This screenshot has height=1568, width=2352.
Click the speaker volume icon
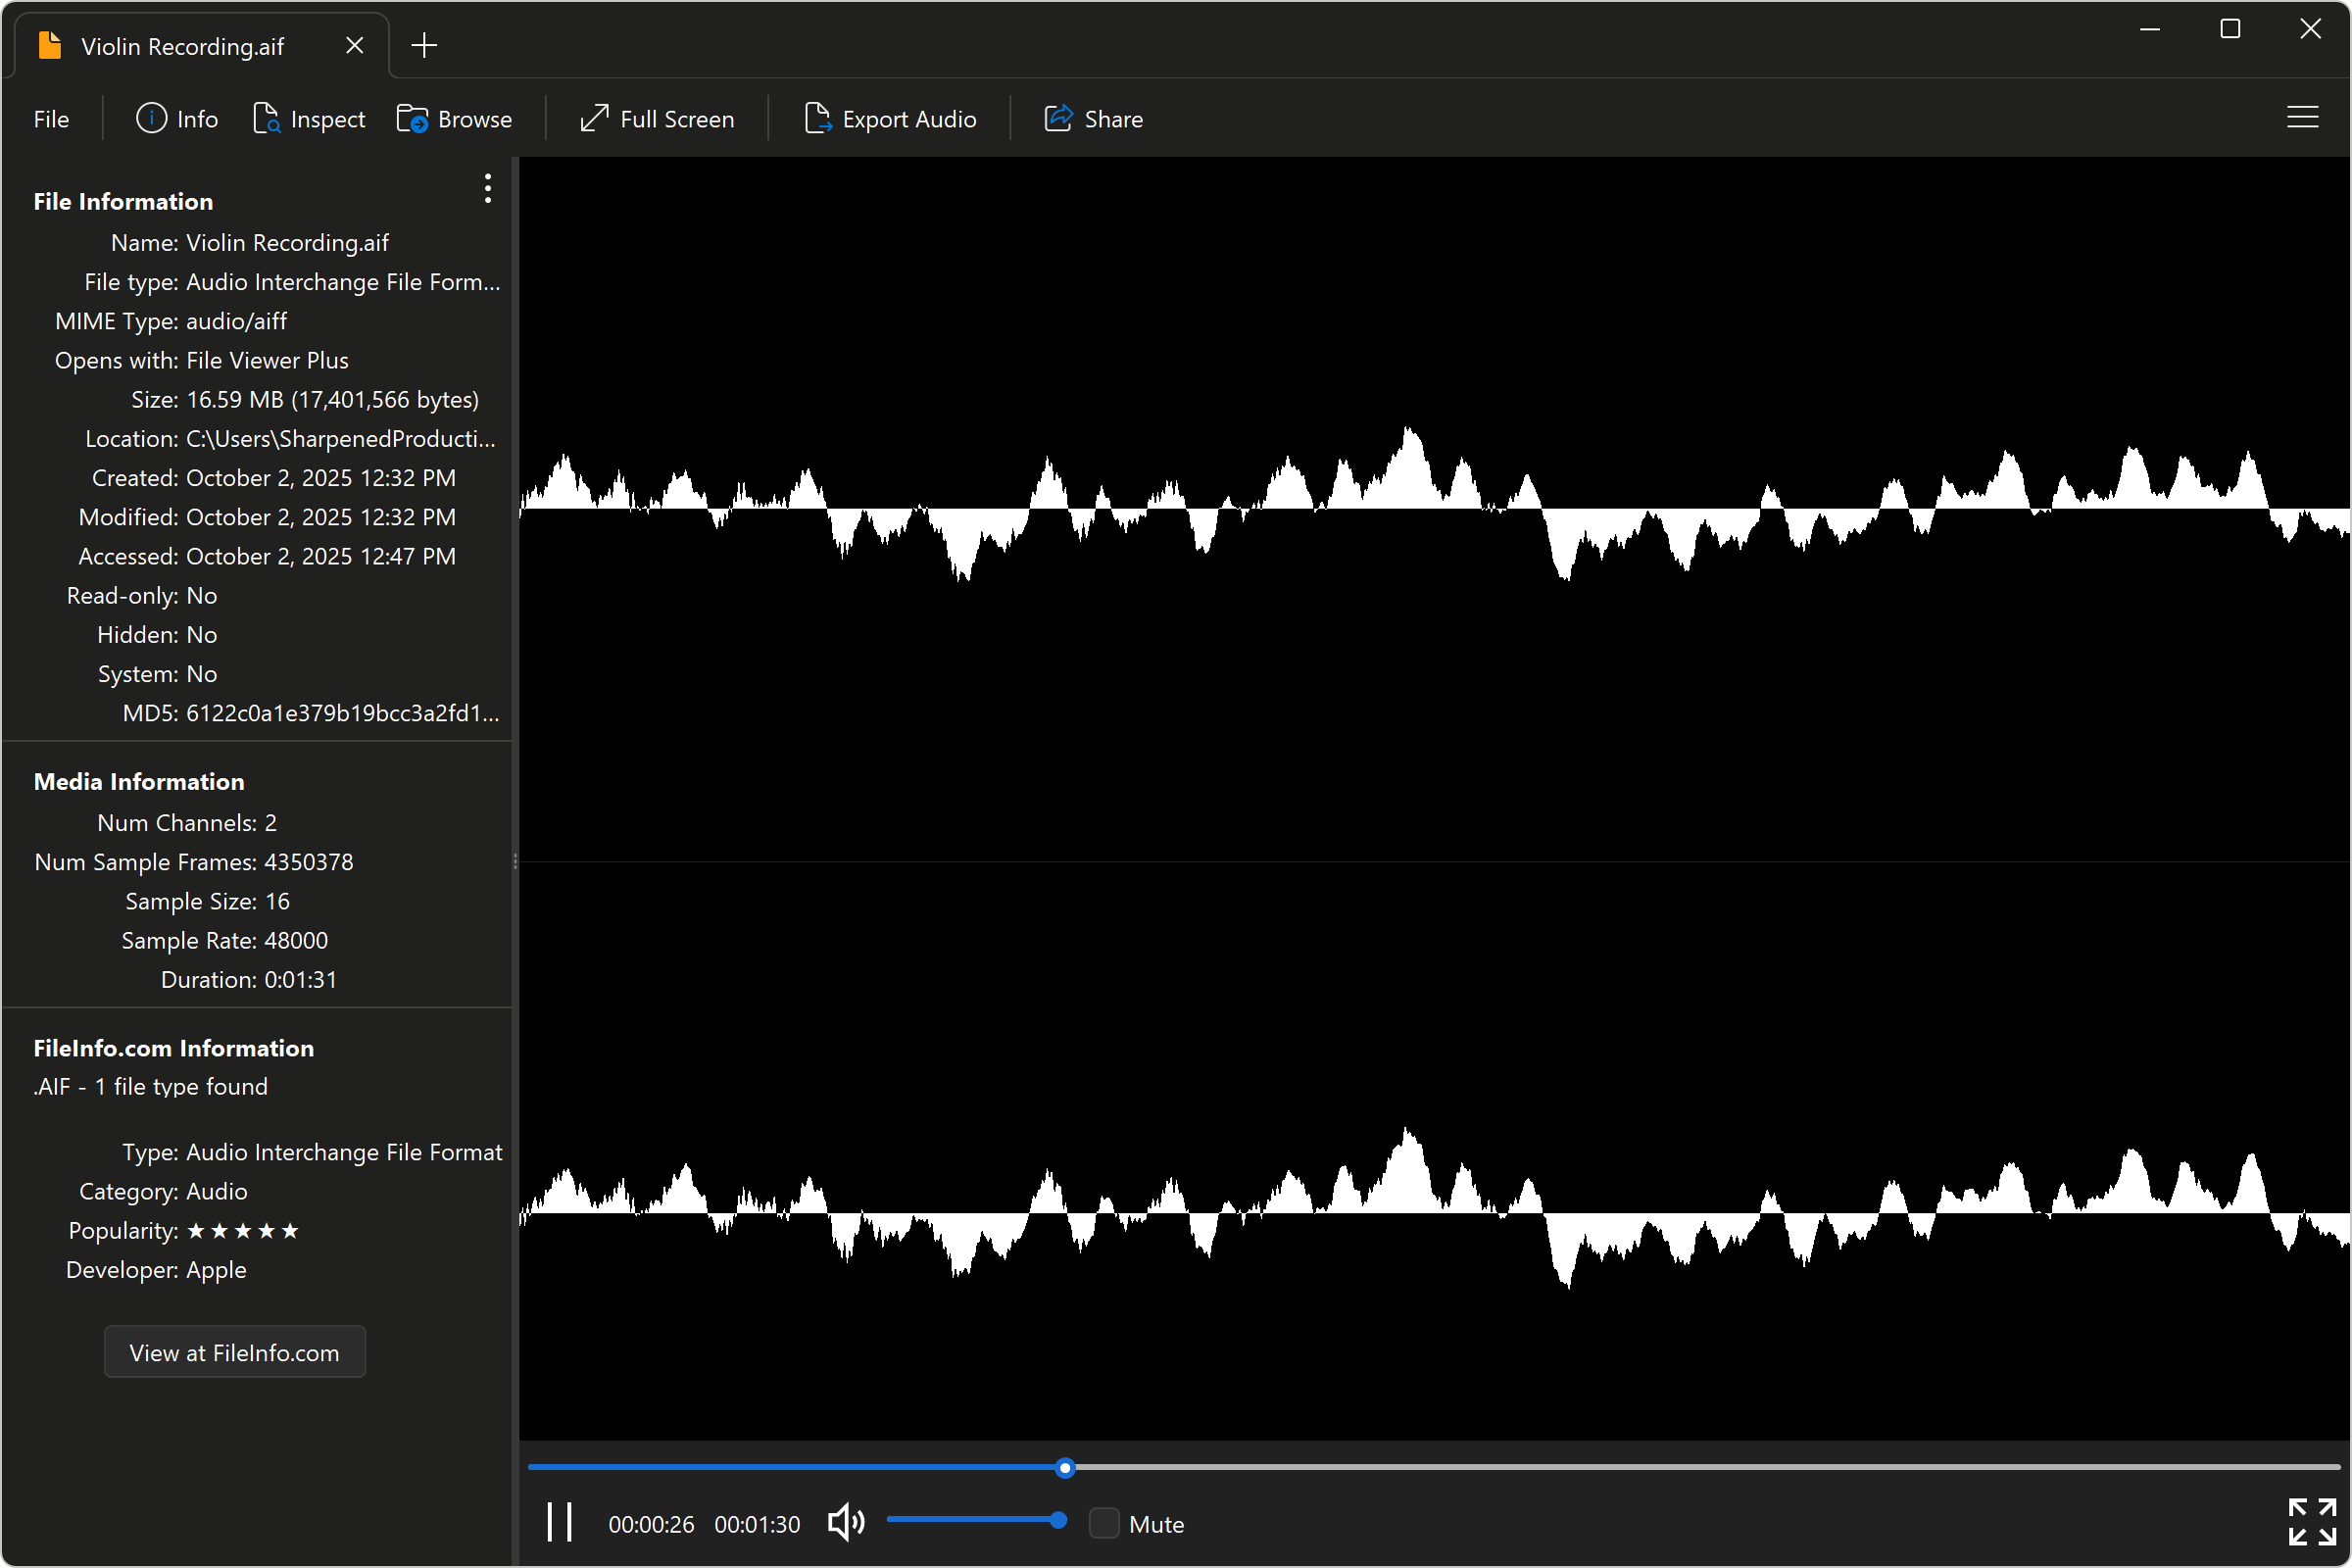[845, 1522]
